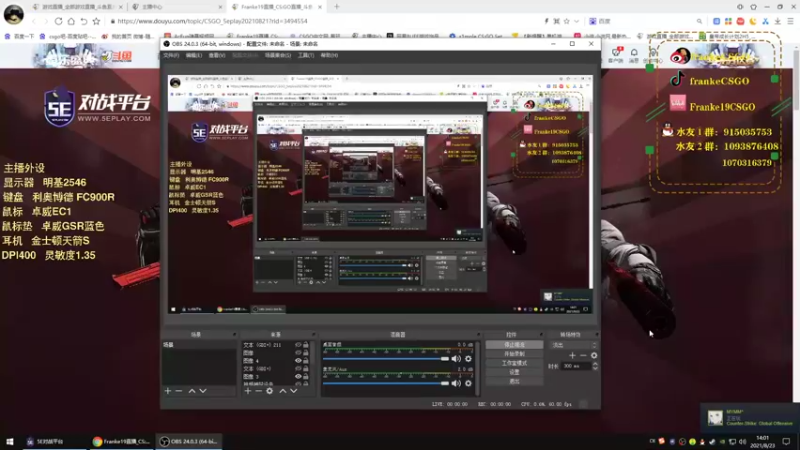Open Mic/Aux settings gear

[x=468, y=383]
